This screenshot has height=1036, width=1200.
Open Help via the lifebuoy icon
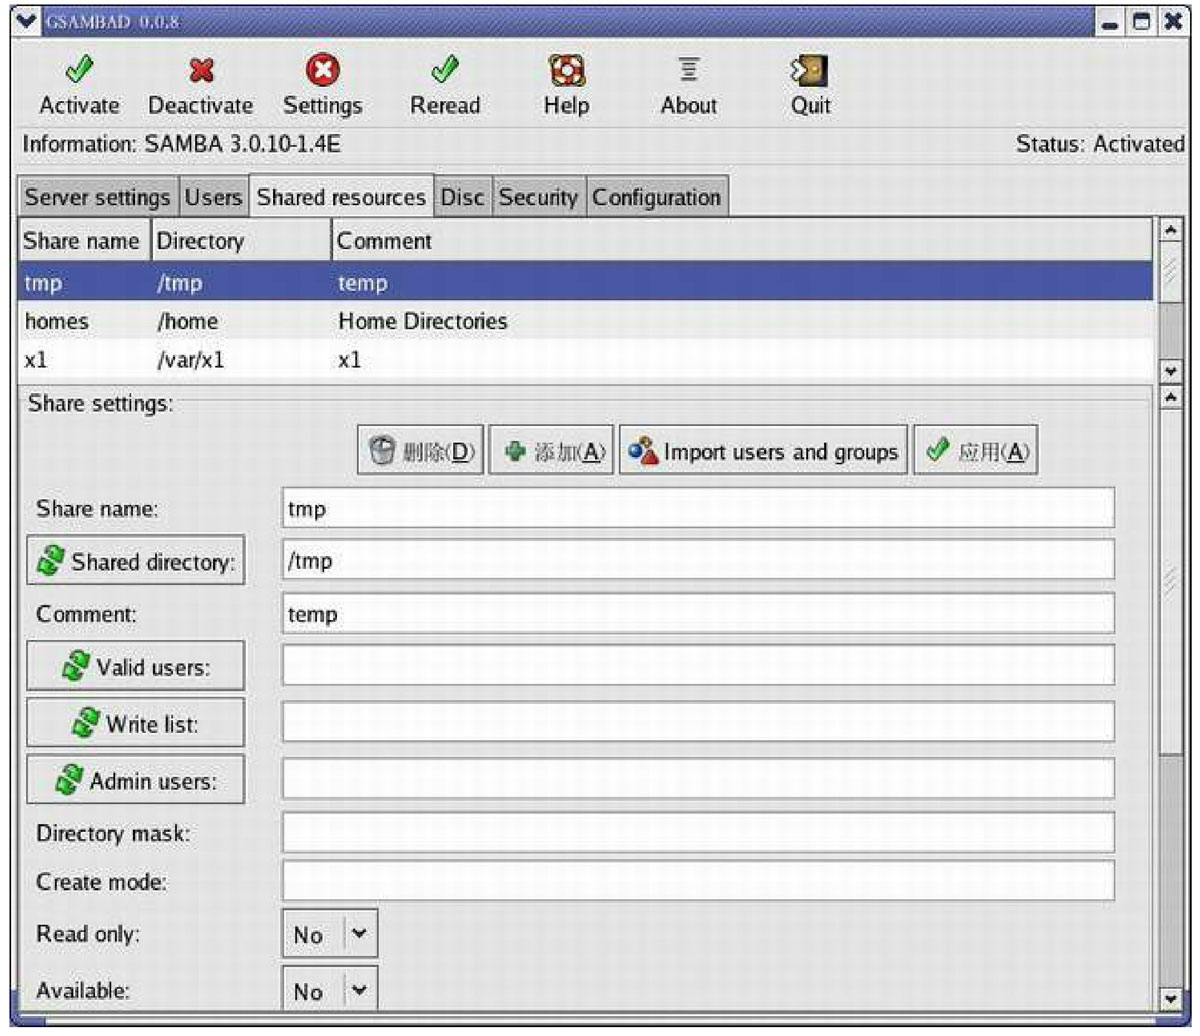566,70
